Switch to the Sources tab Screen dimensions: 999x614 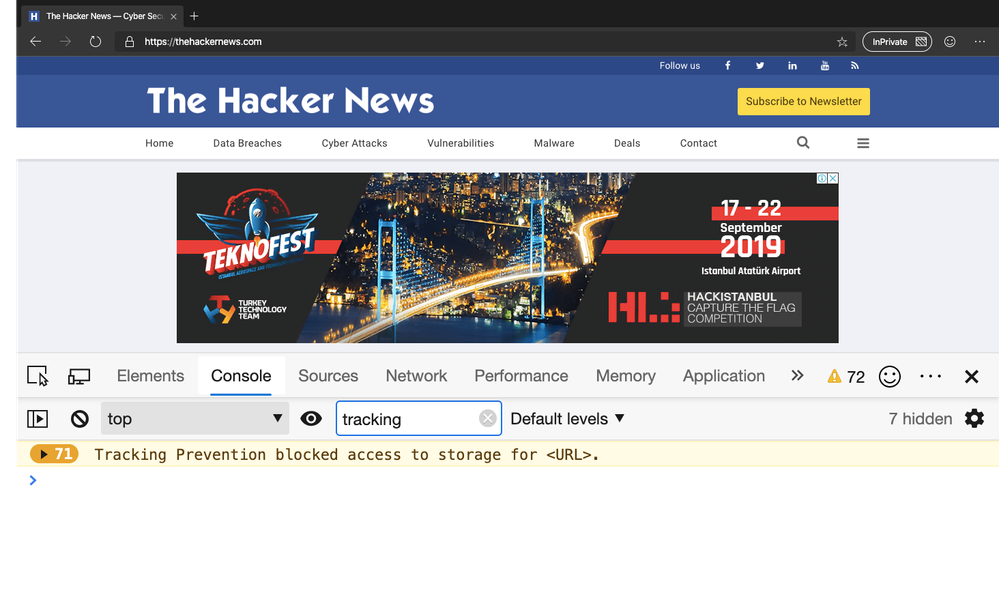(x=328, y=376)
